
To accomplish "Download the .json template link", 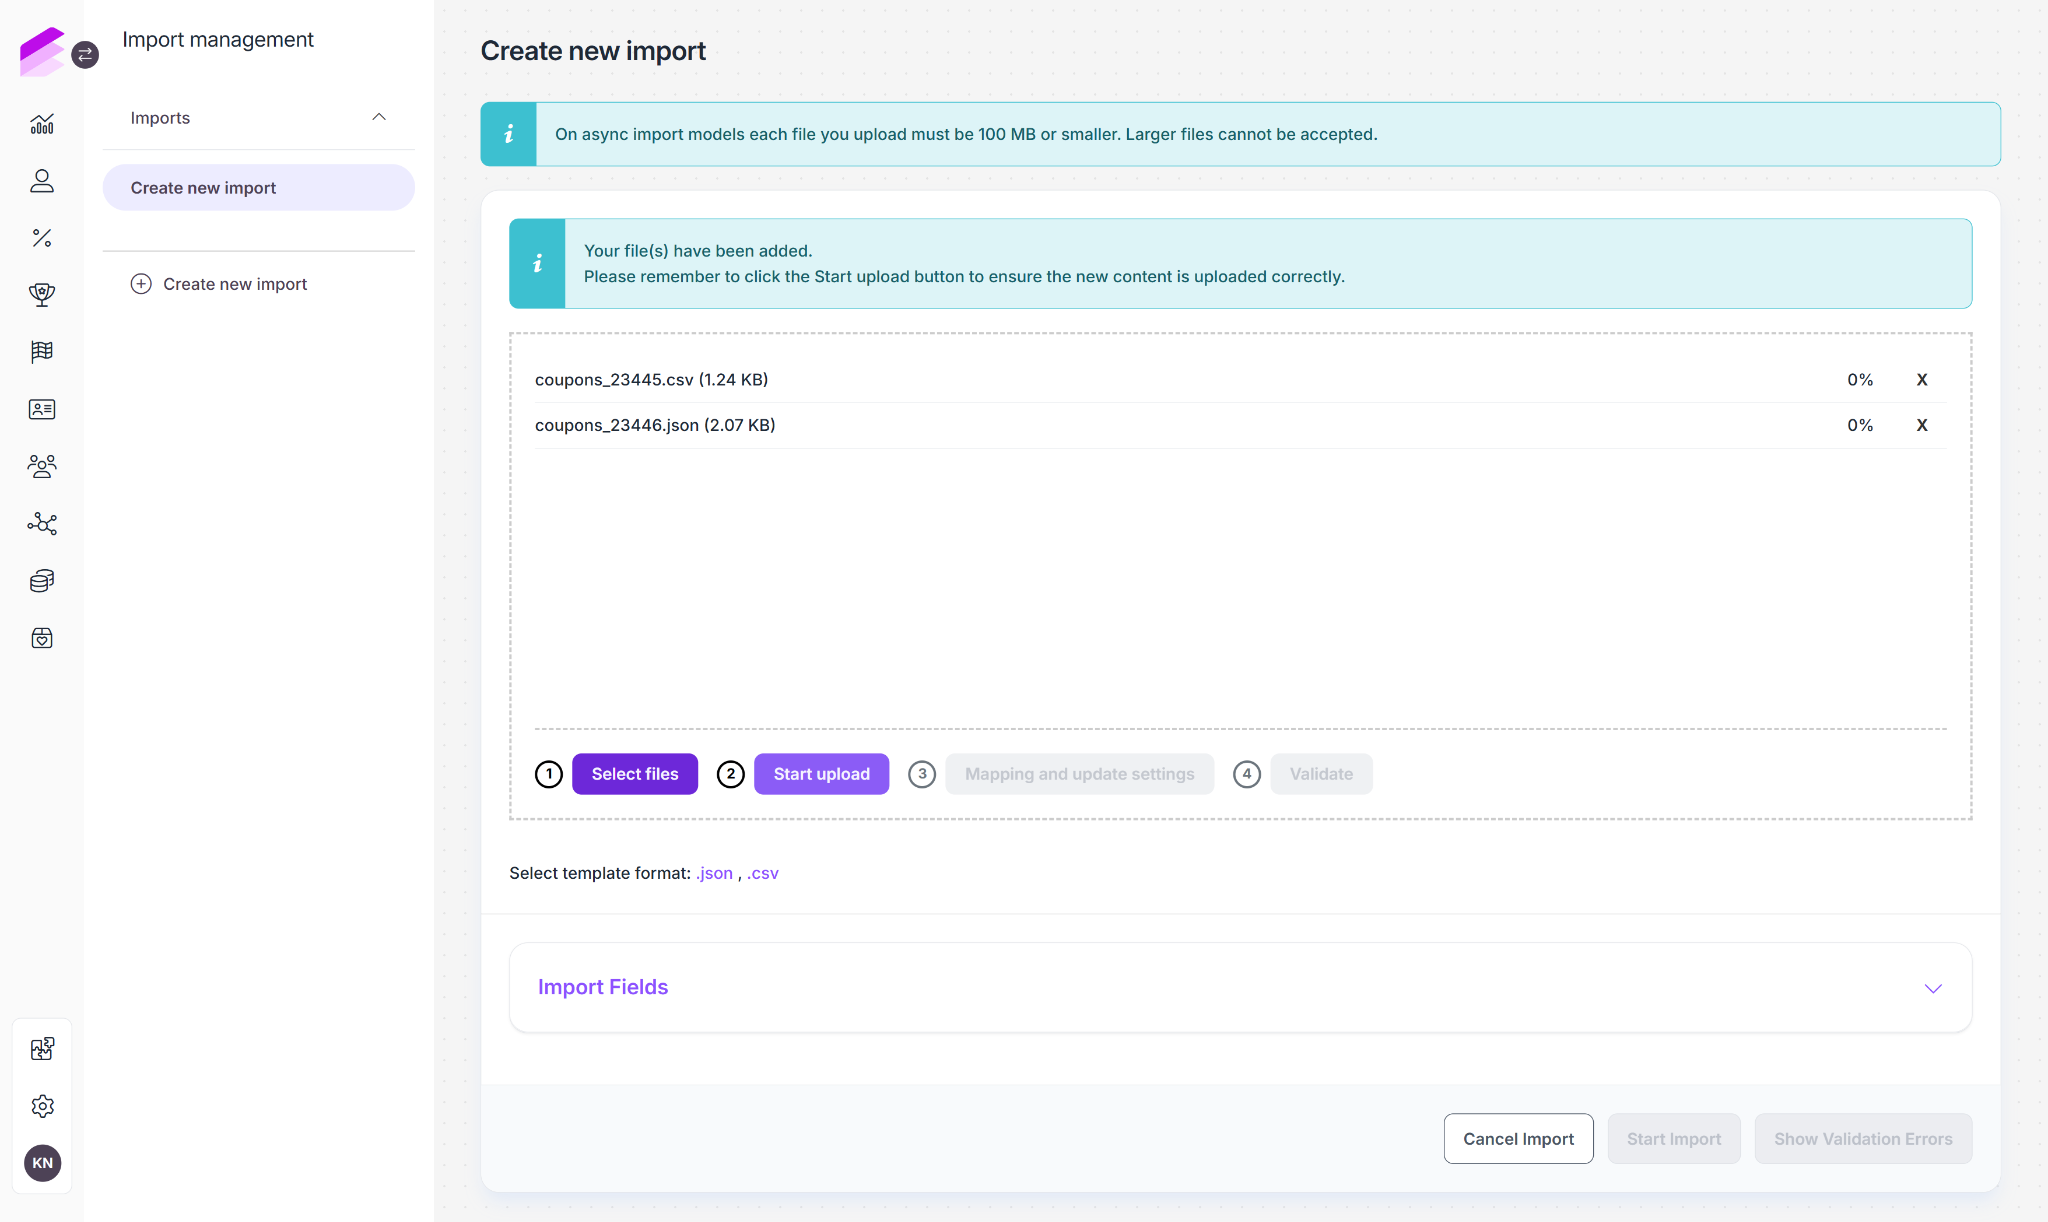I will coord(715,873).
